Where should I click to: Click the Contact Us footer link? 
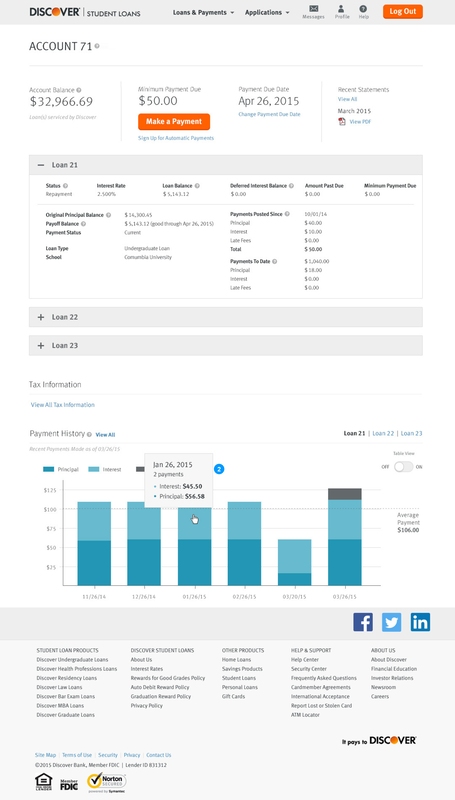point(159,755)
